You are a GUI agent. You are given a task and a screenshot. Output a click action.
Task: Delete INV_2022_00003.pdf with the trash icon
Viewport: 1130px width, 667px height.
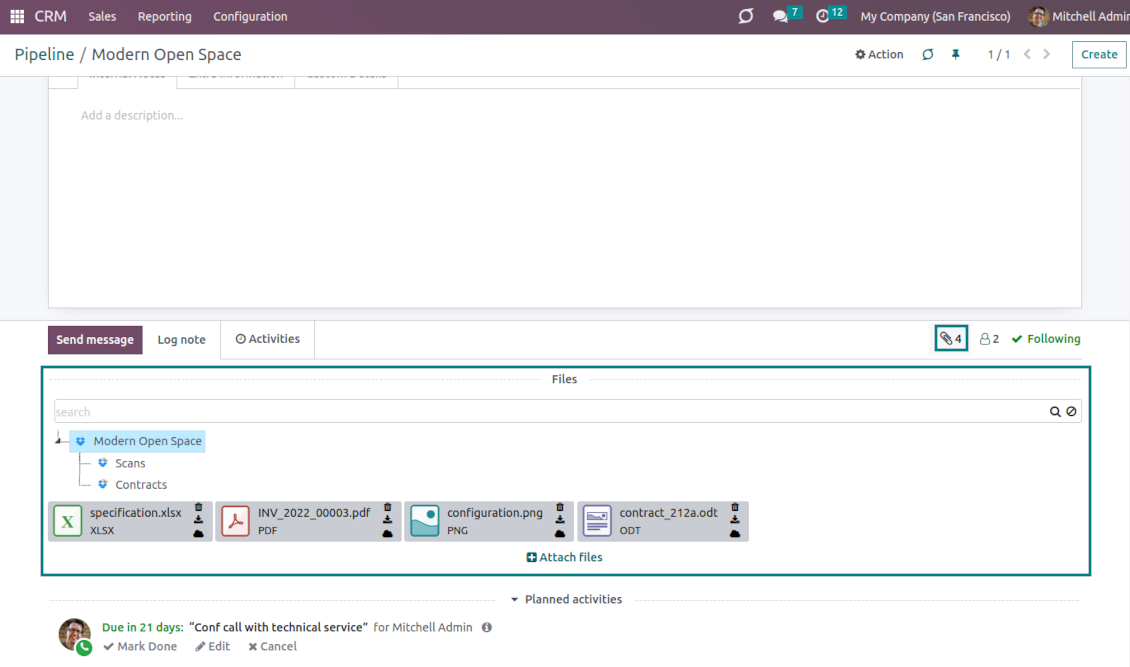tap(387, 507)
